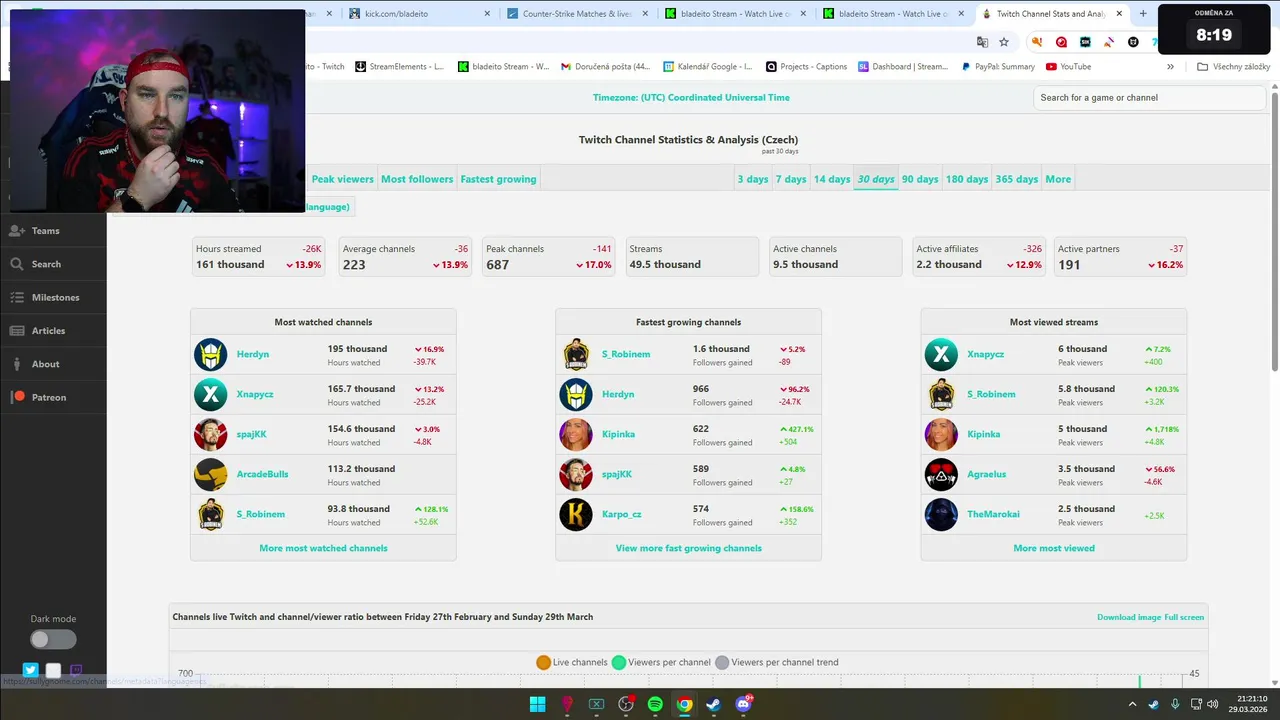The height and width of the screenshot is (720, 1280).
Task: Switch to Most followers tab
Action: tap(417, 179)
